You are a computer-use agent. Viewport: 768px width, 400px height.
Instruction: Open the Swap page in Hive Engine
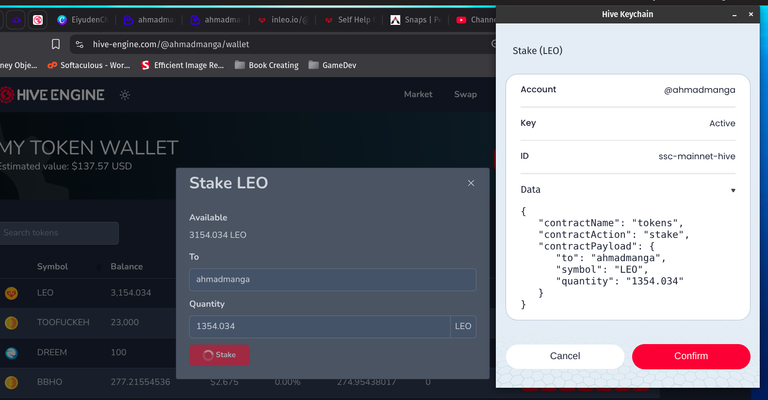pyautogui.click(x=465, y=94)
